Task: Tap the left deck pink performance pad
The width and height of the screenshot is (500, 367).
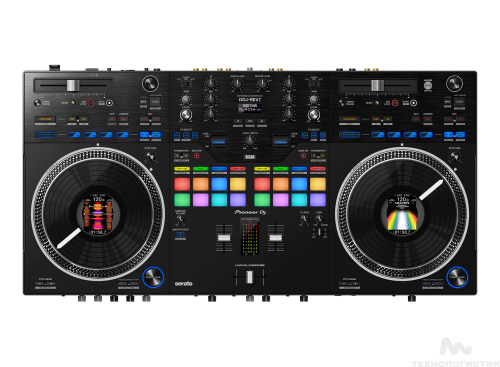Action: tap(201, 200)
